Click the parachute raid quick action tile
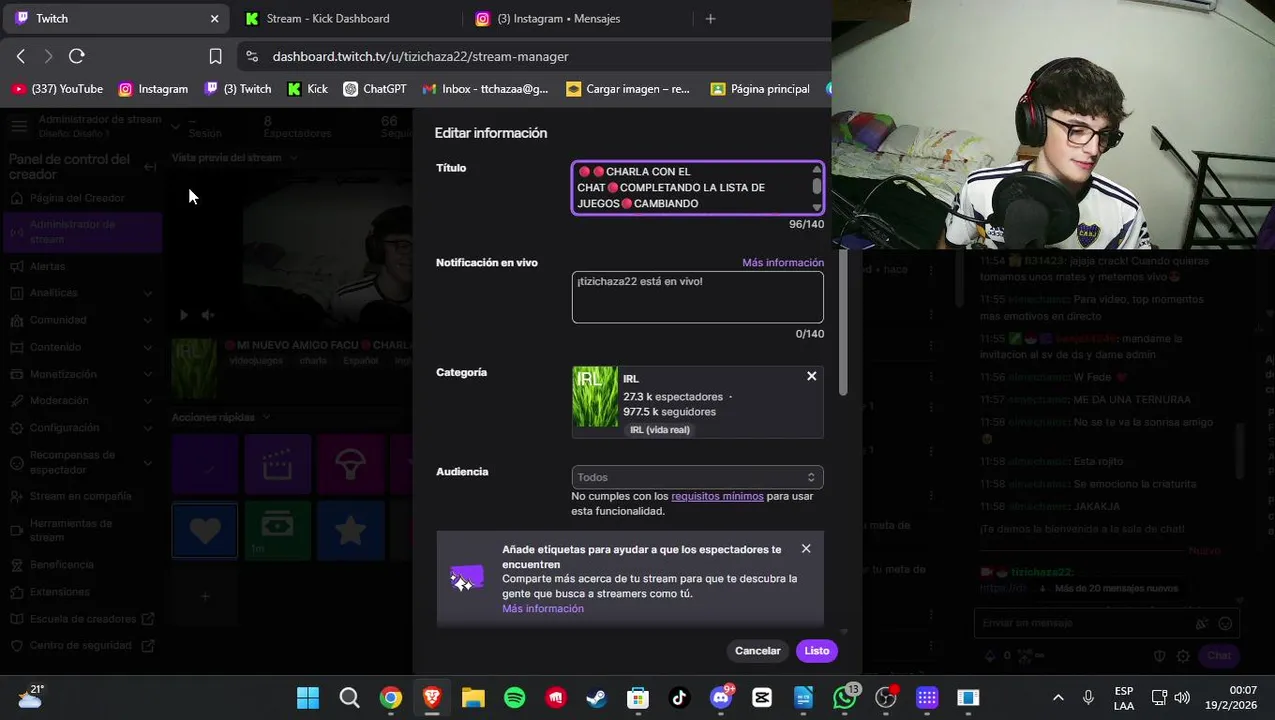This screenshot has width=1275, height=720. (350, 465)
